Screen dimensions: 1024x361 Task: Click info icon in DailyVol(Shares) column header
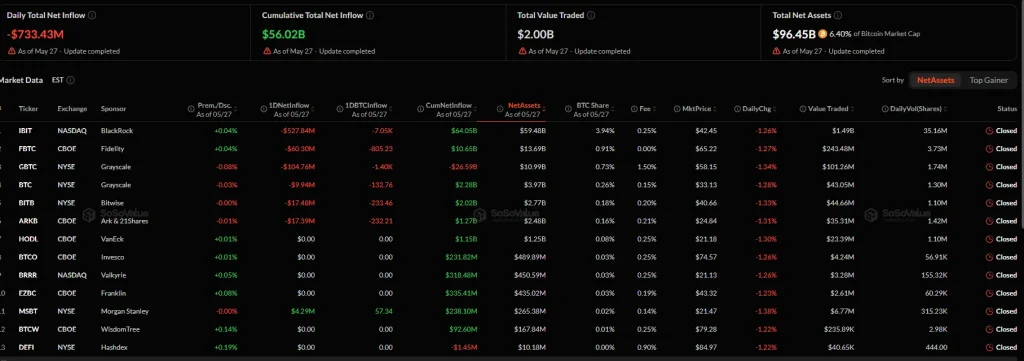pos(885,109)
